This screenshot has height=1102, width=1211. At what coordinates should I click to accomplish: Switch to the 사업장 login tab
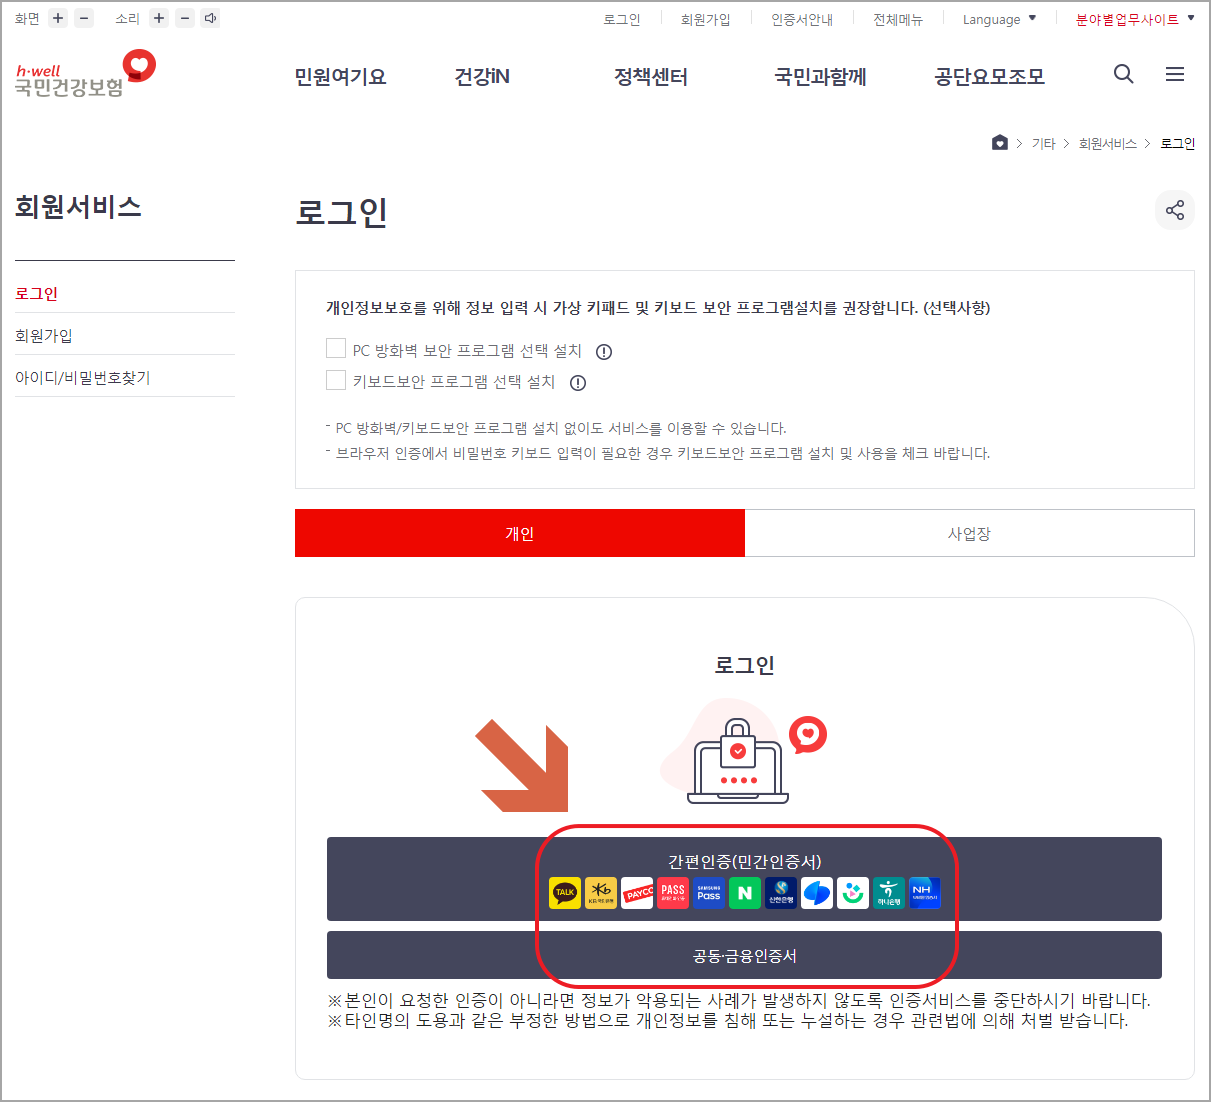click(x=969, y=533)
